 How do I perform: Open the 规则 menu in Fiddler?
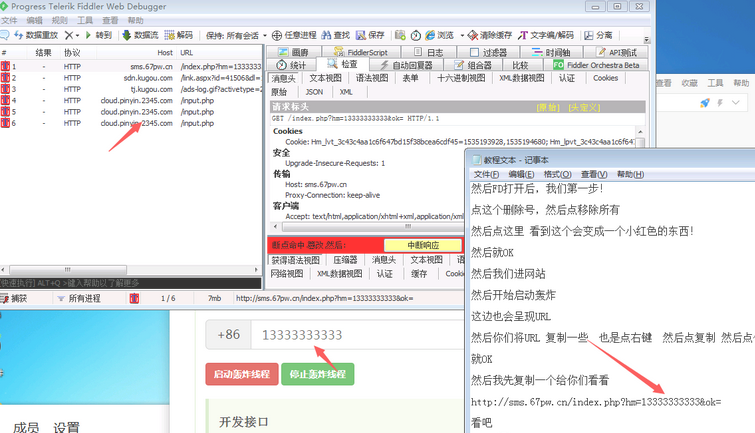(x=60, y=20)
